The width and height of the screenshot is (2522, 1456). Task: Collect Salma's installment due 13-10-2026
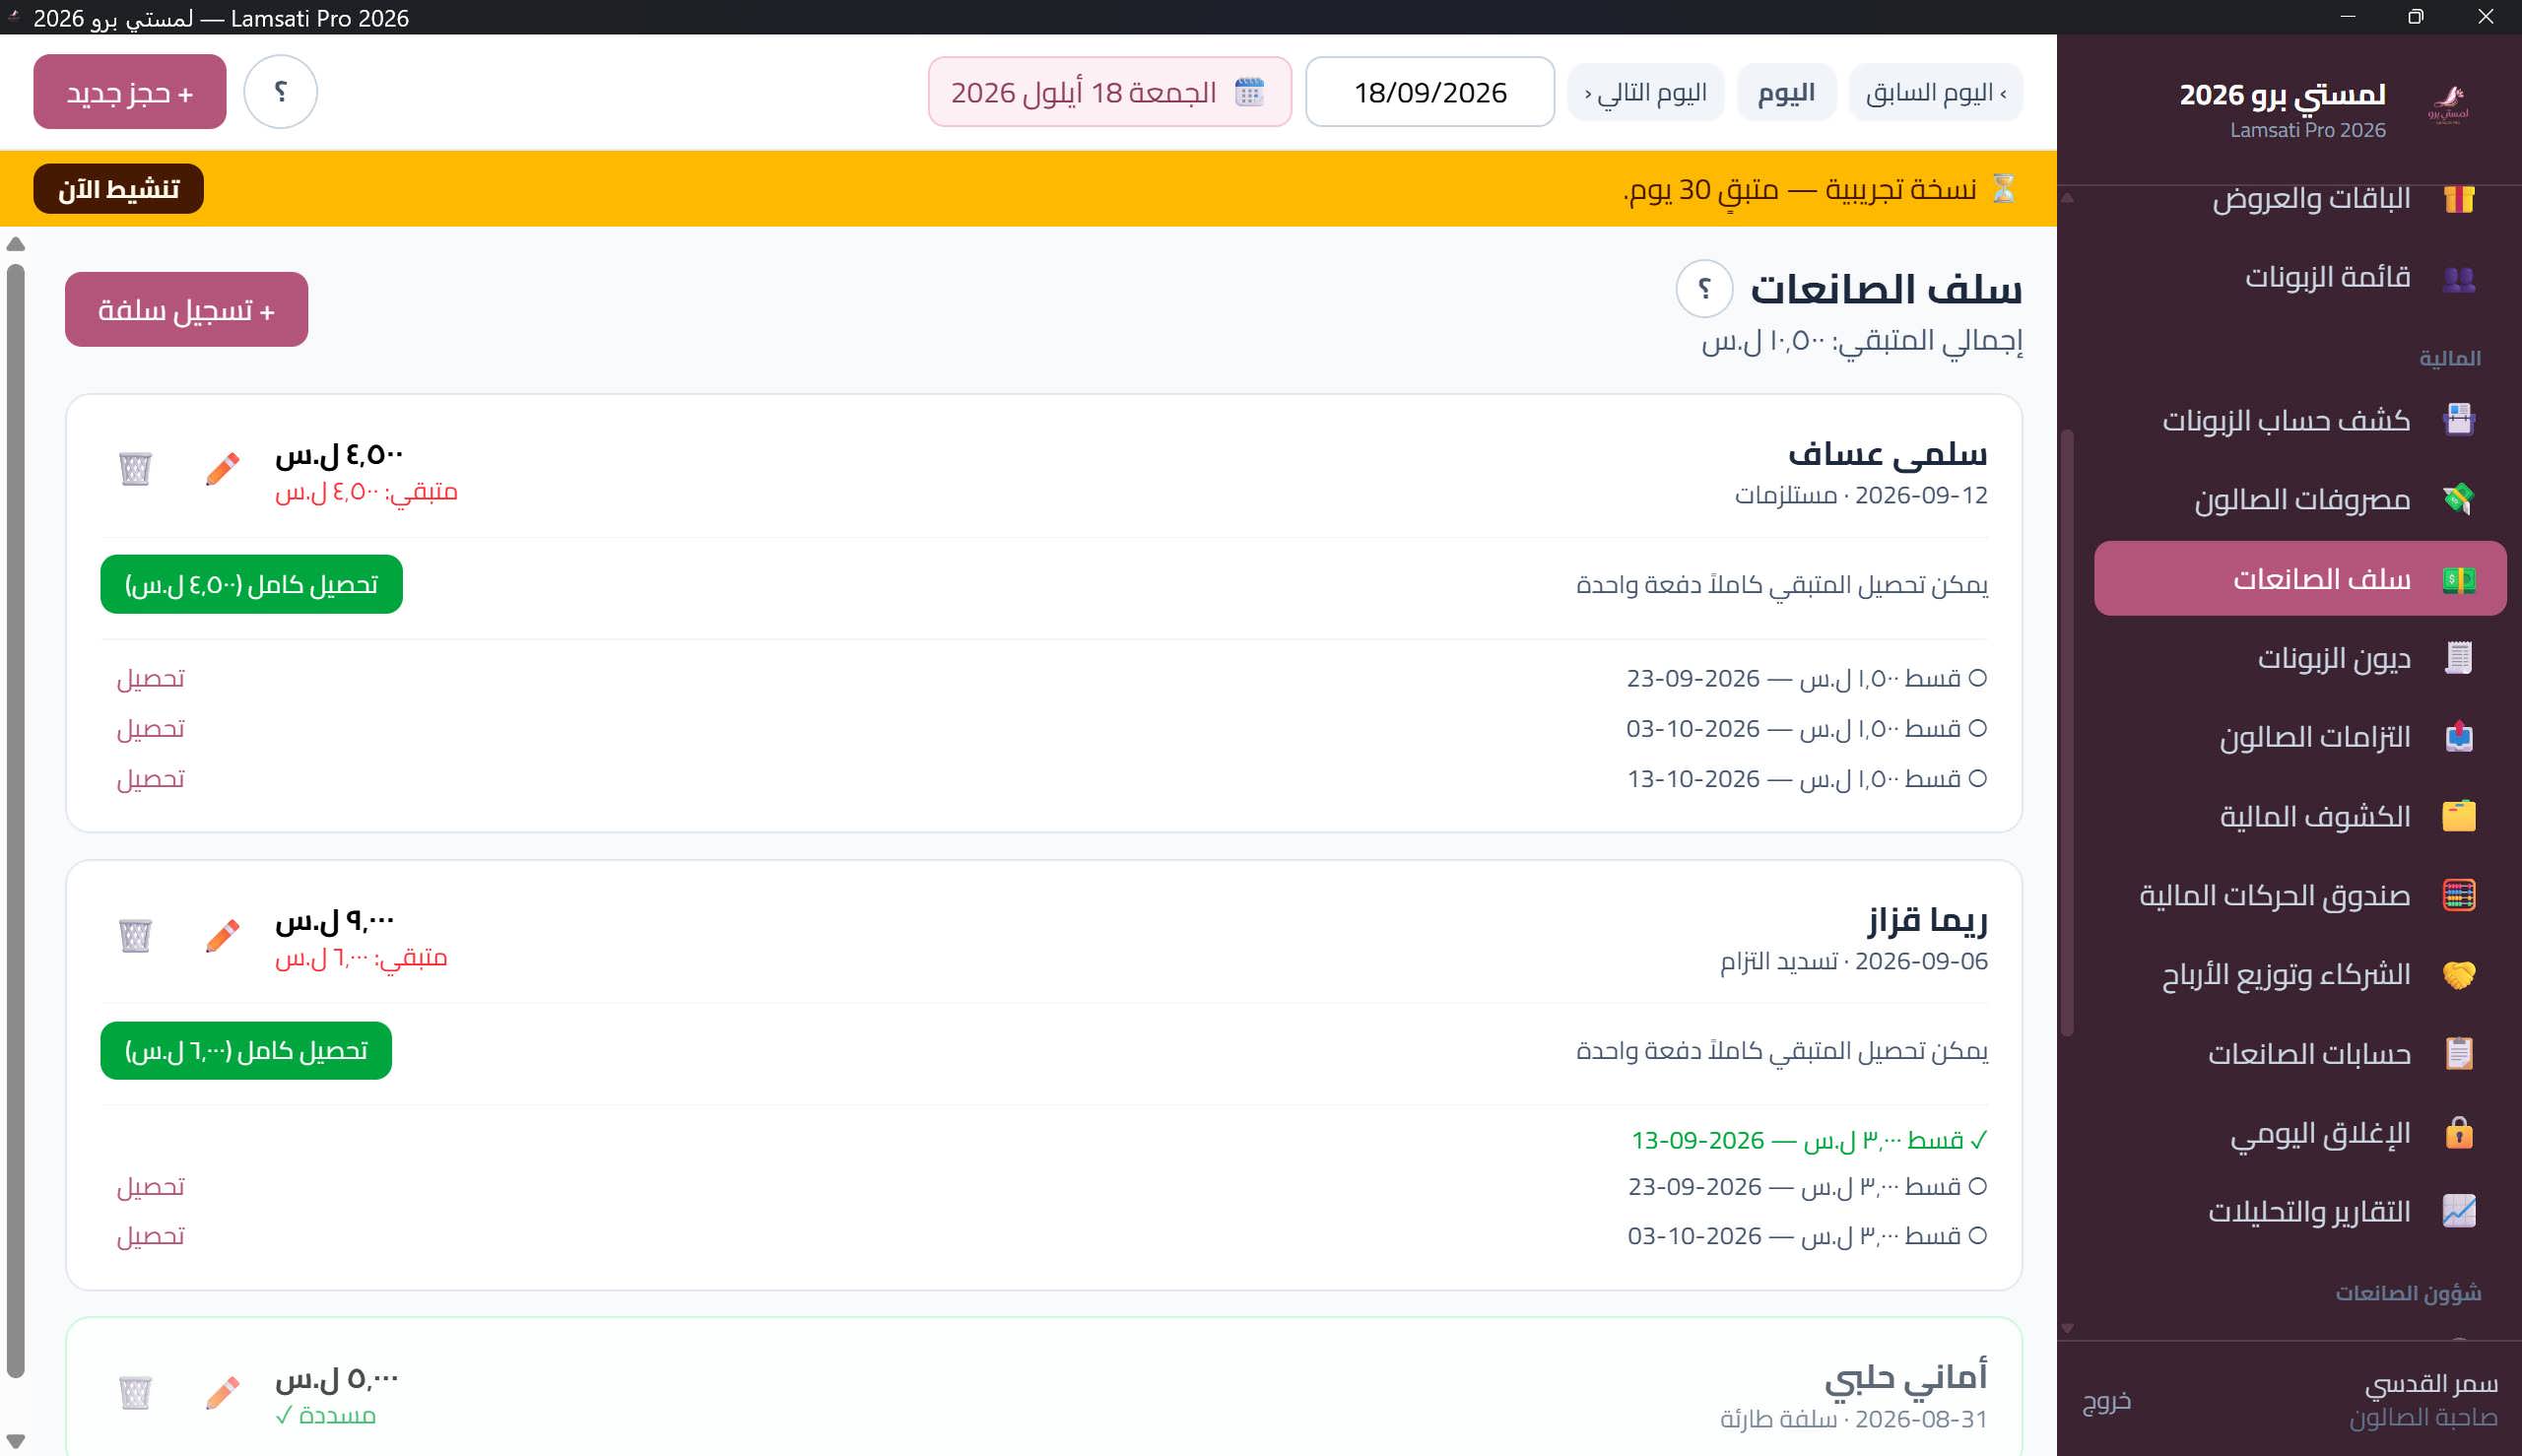point(151,779)
